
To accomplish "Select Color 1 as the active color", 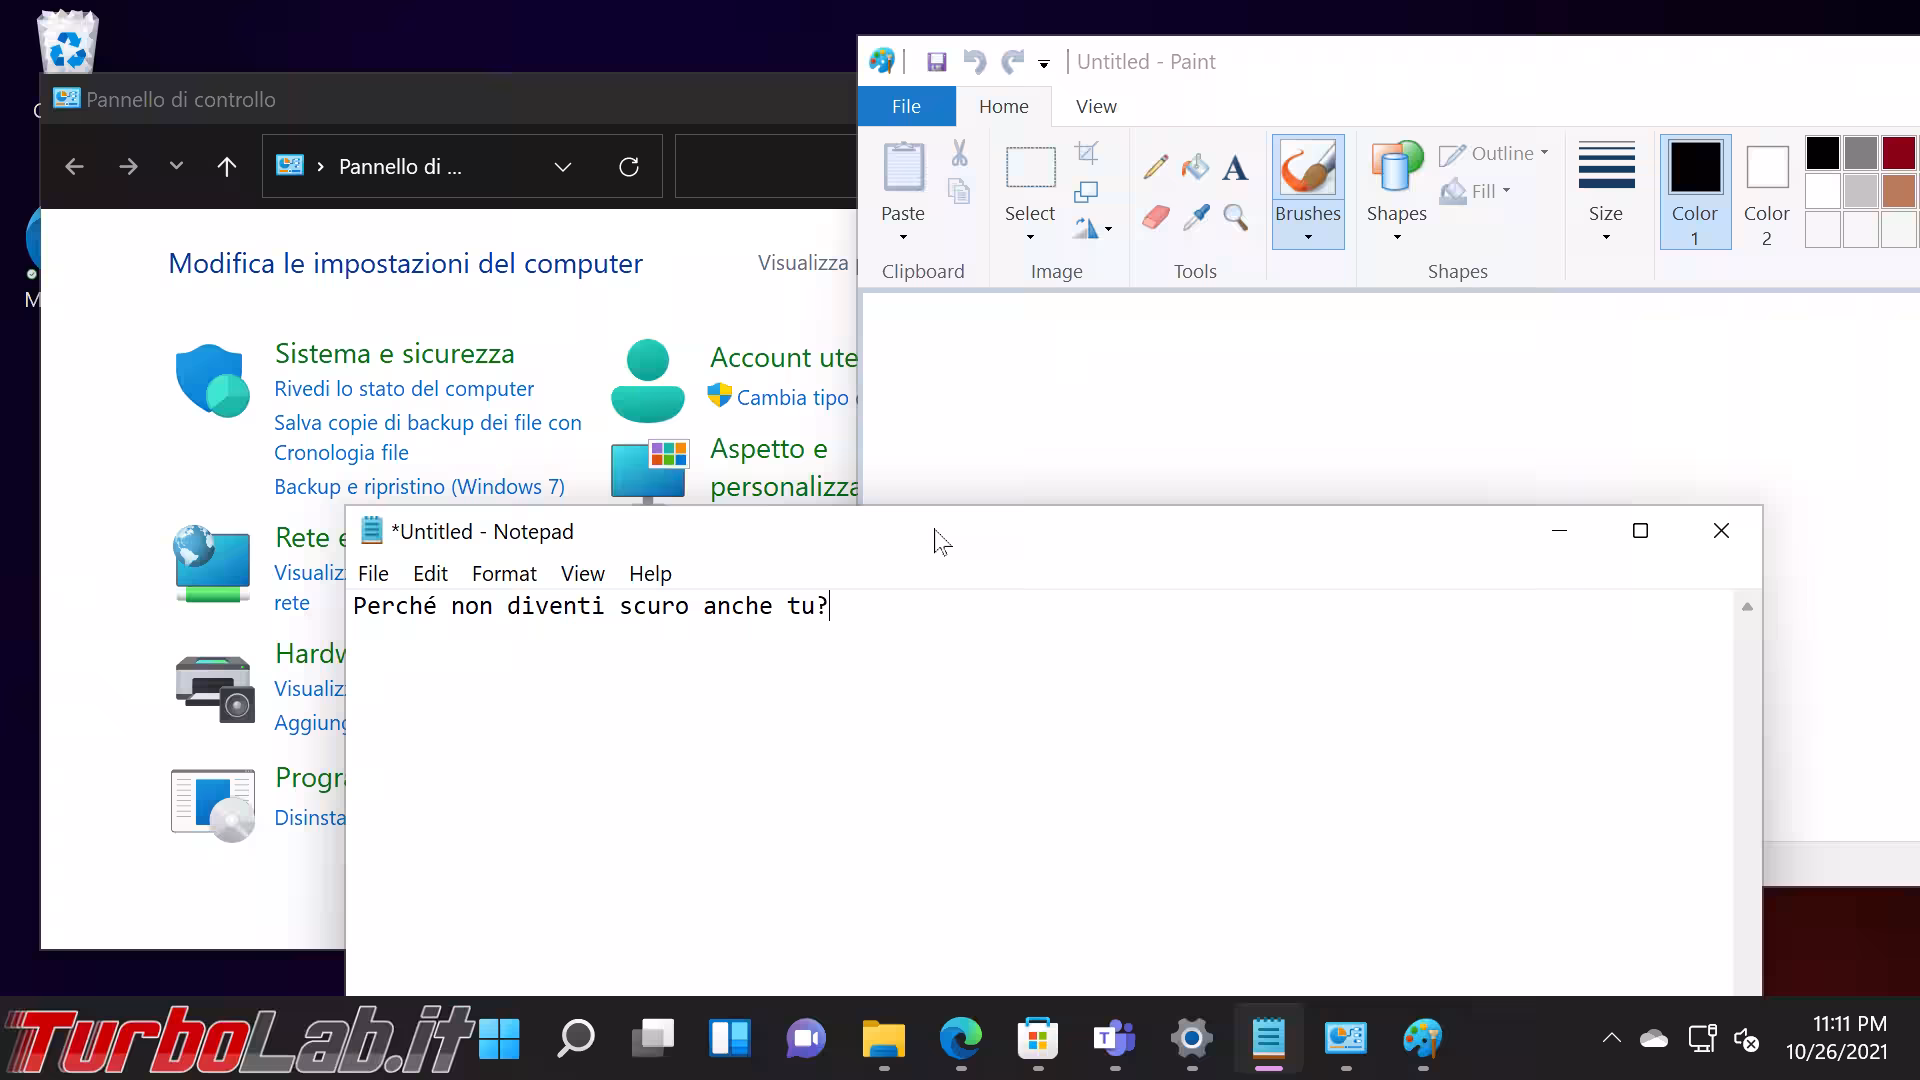I will point(1695,192).
